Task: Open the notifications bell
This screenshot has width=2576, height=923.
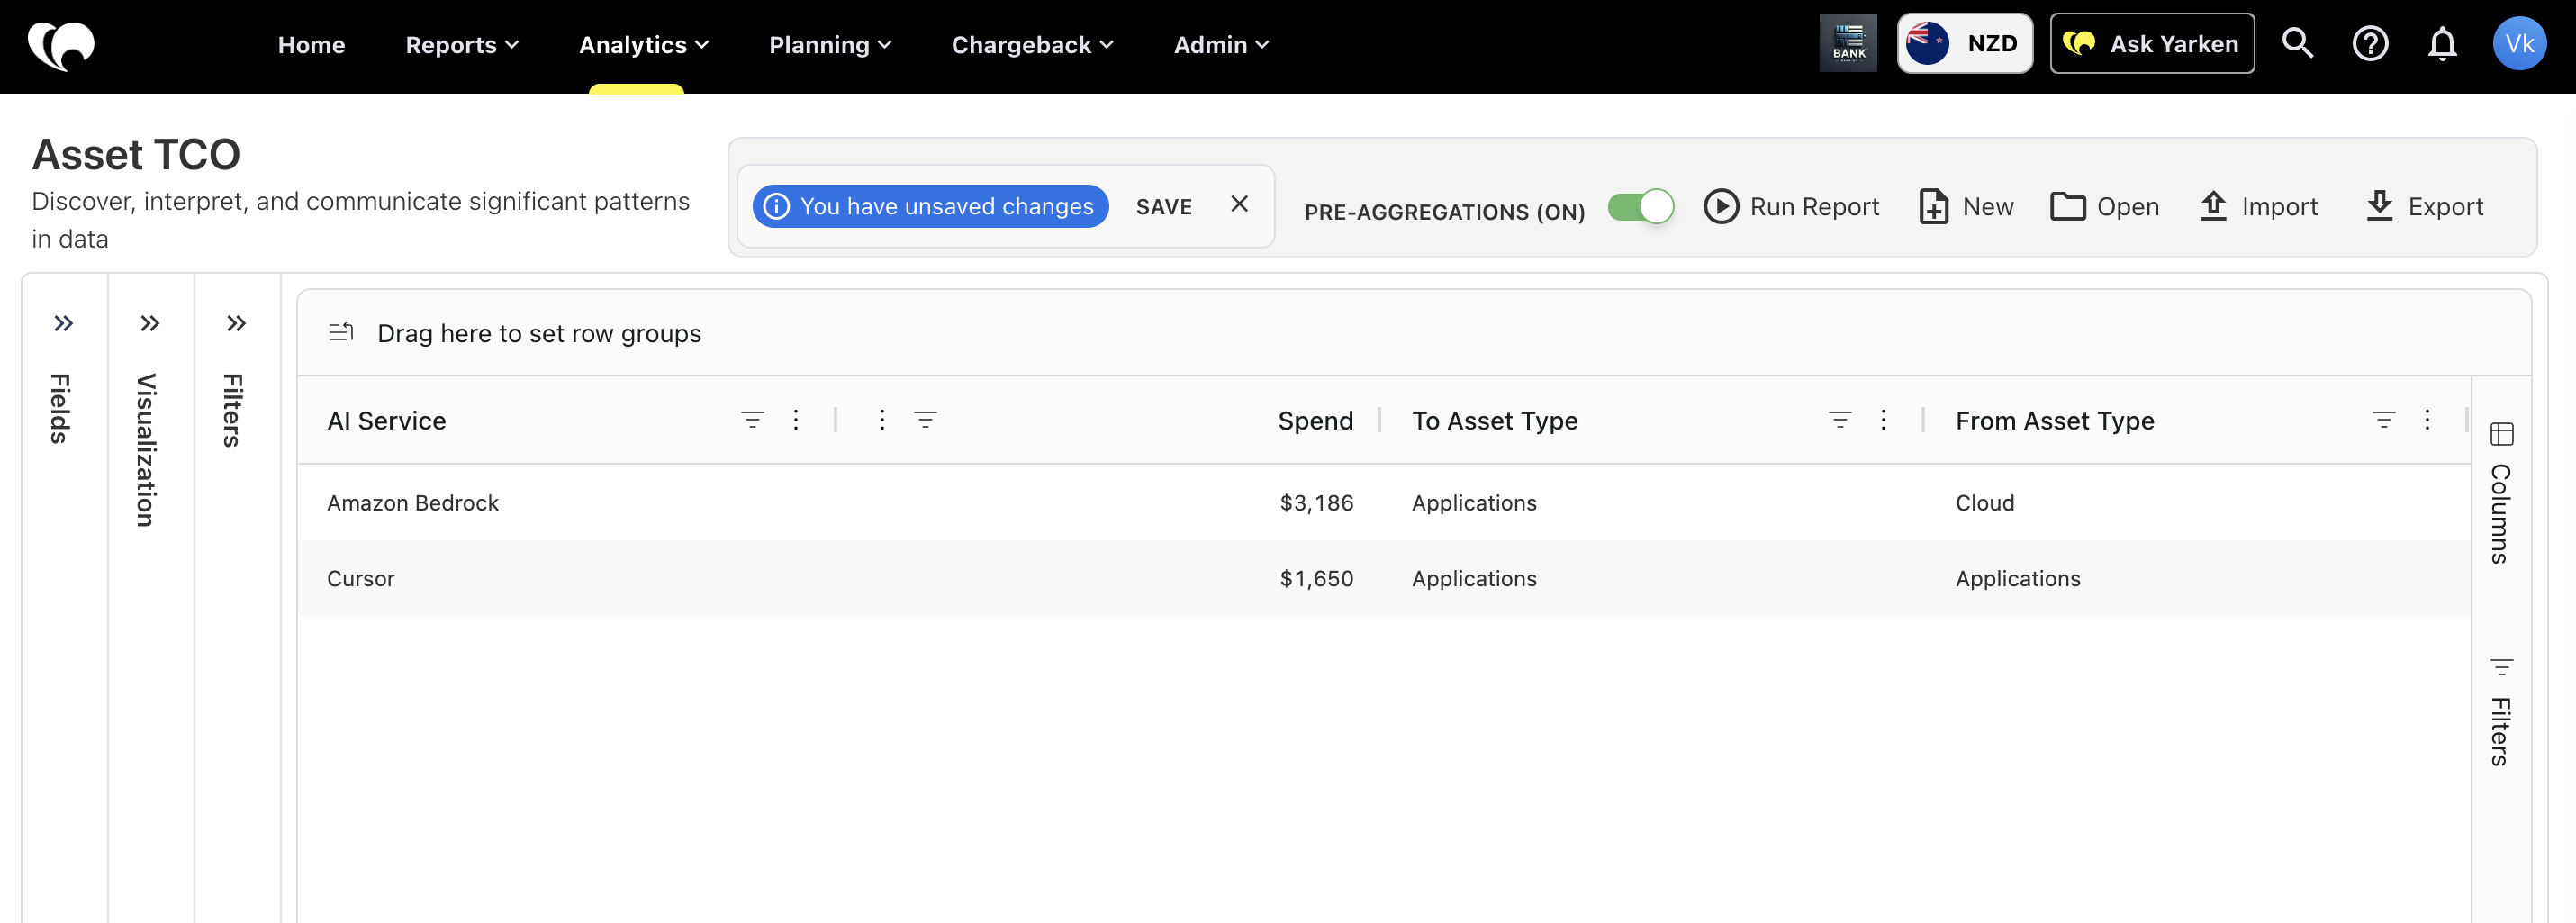Action: pyautogui.click(x=2442, y=44)
